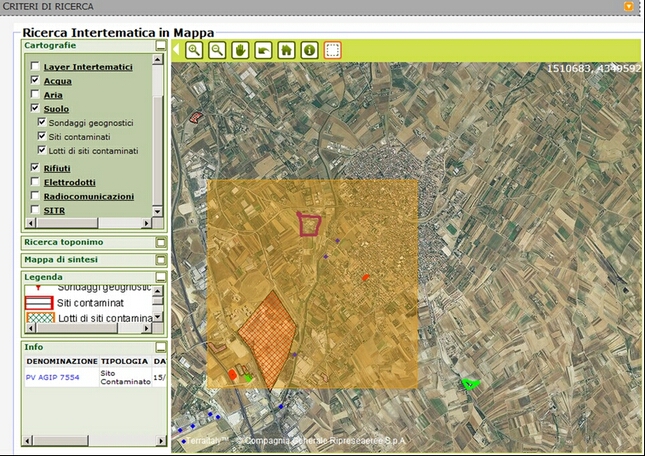The height and width of the screenshot is (456, 645).
Task: Enable the SITR layer checkbox
Action: pyautogui.click(x=35, y=209)
